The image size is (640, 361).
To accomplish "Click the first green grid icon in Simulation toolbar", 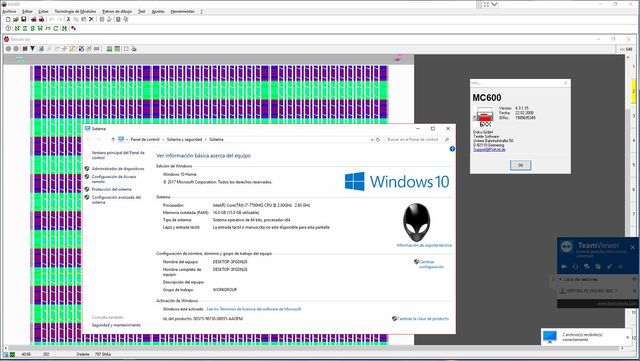I will [x=109, y=49].
